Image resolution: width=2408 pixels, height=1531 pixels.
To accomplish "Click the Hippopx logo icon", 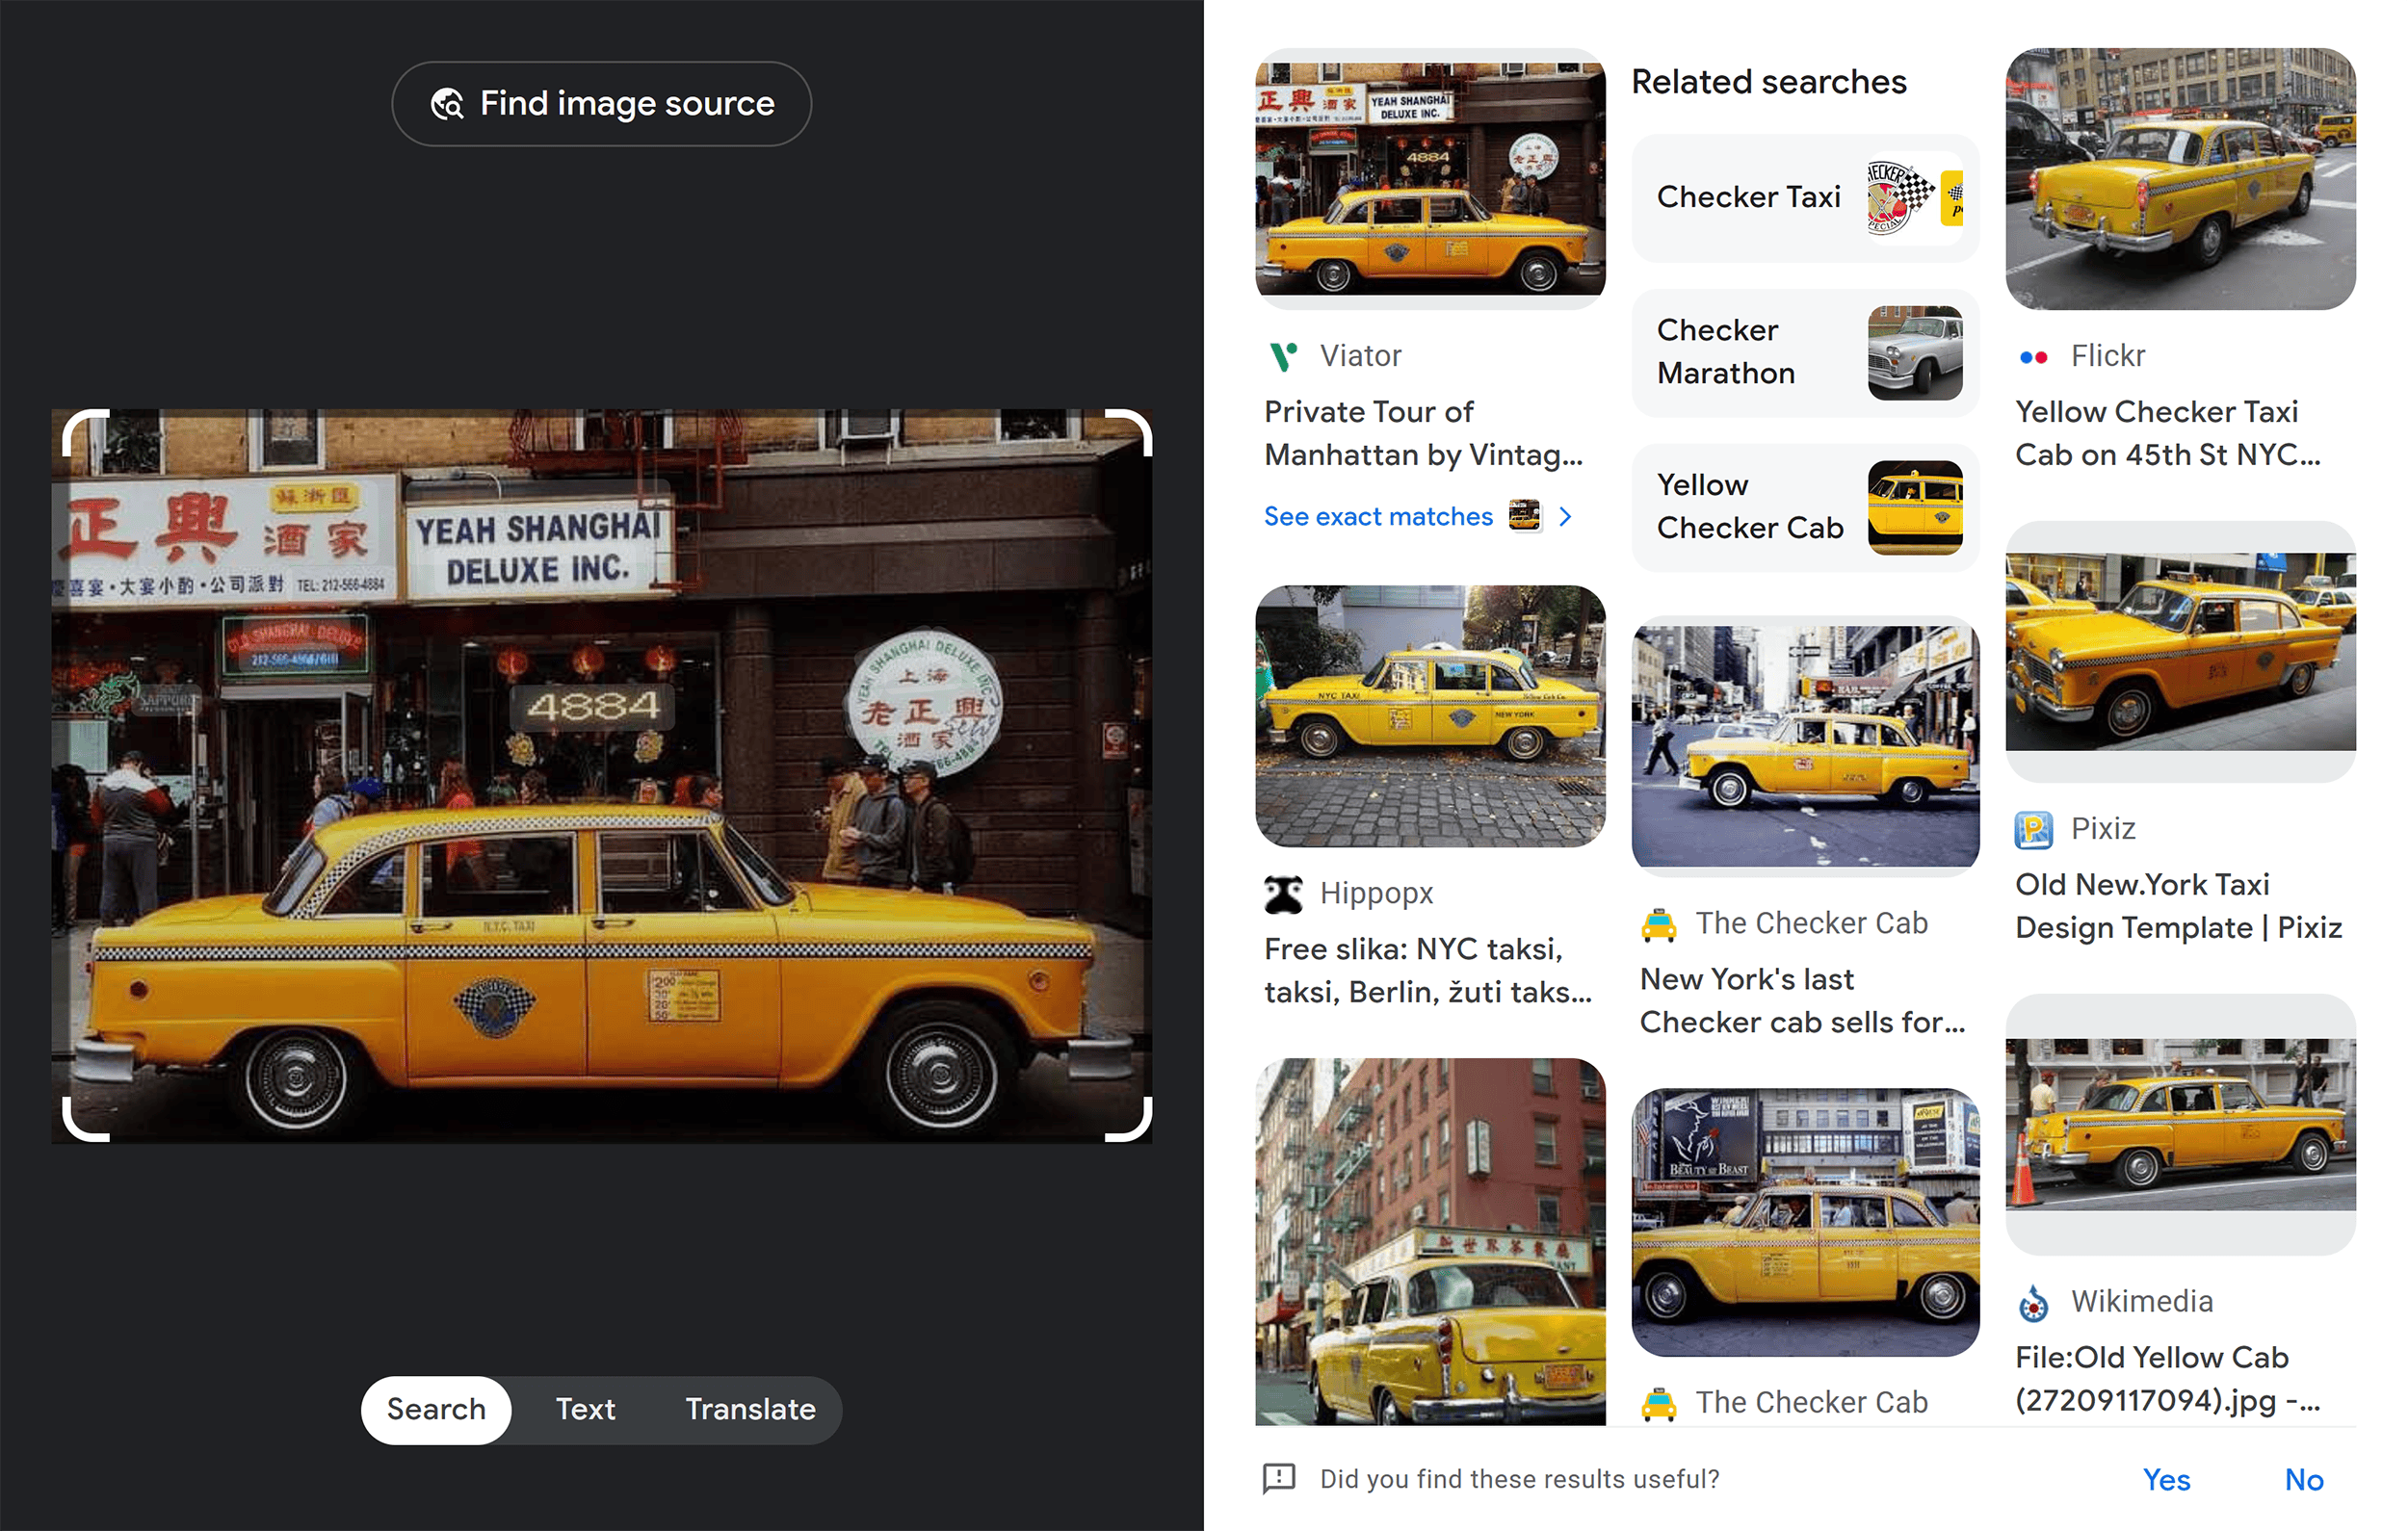I will tap(1285, 893).
